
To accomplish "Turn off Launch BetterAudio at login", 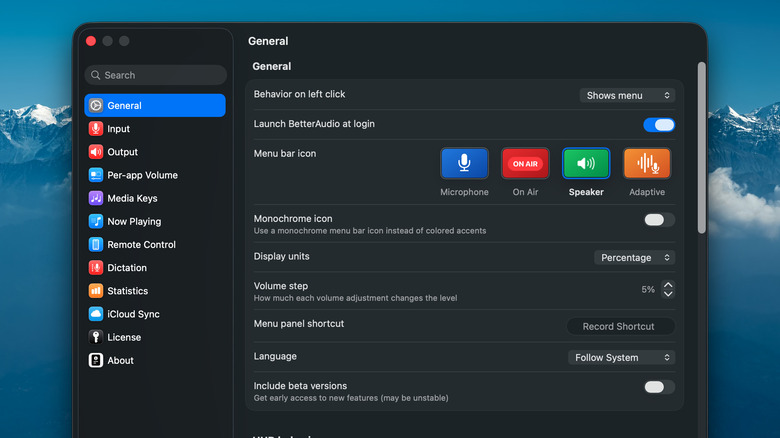I will 659,125.
